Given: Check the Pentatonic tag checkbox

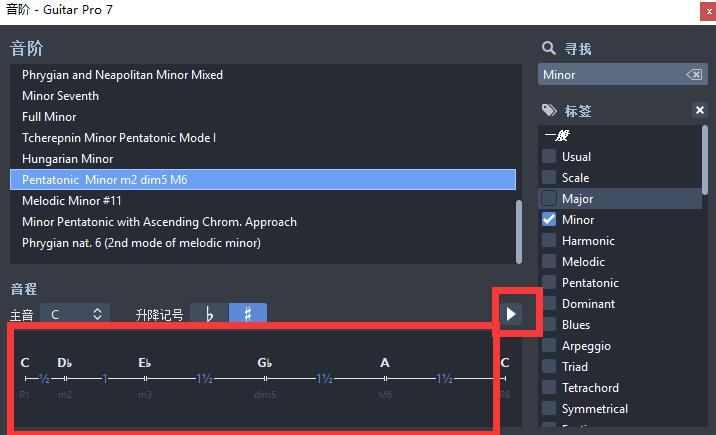Looking at the screenshot, I should [x=549, y=283].
